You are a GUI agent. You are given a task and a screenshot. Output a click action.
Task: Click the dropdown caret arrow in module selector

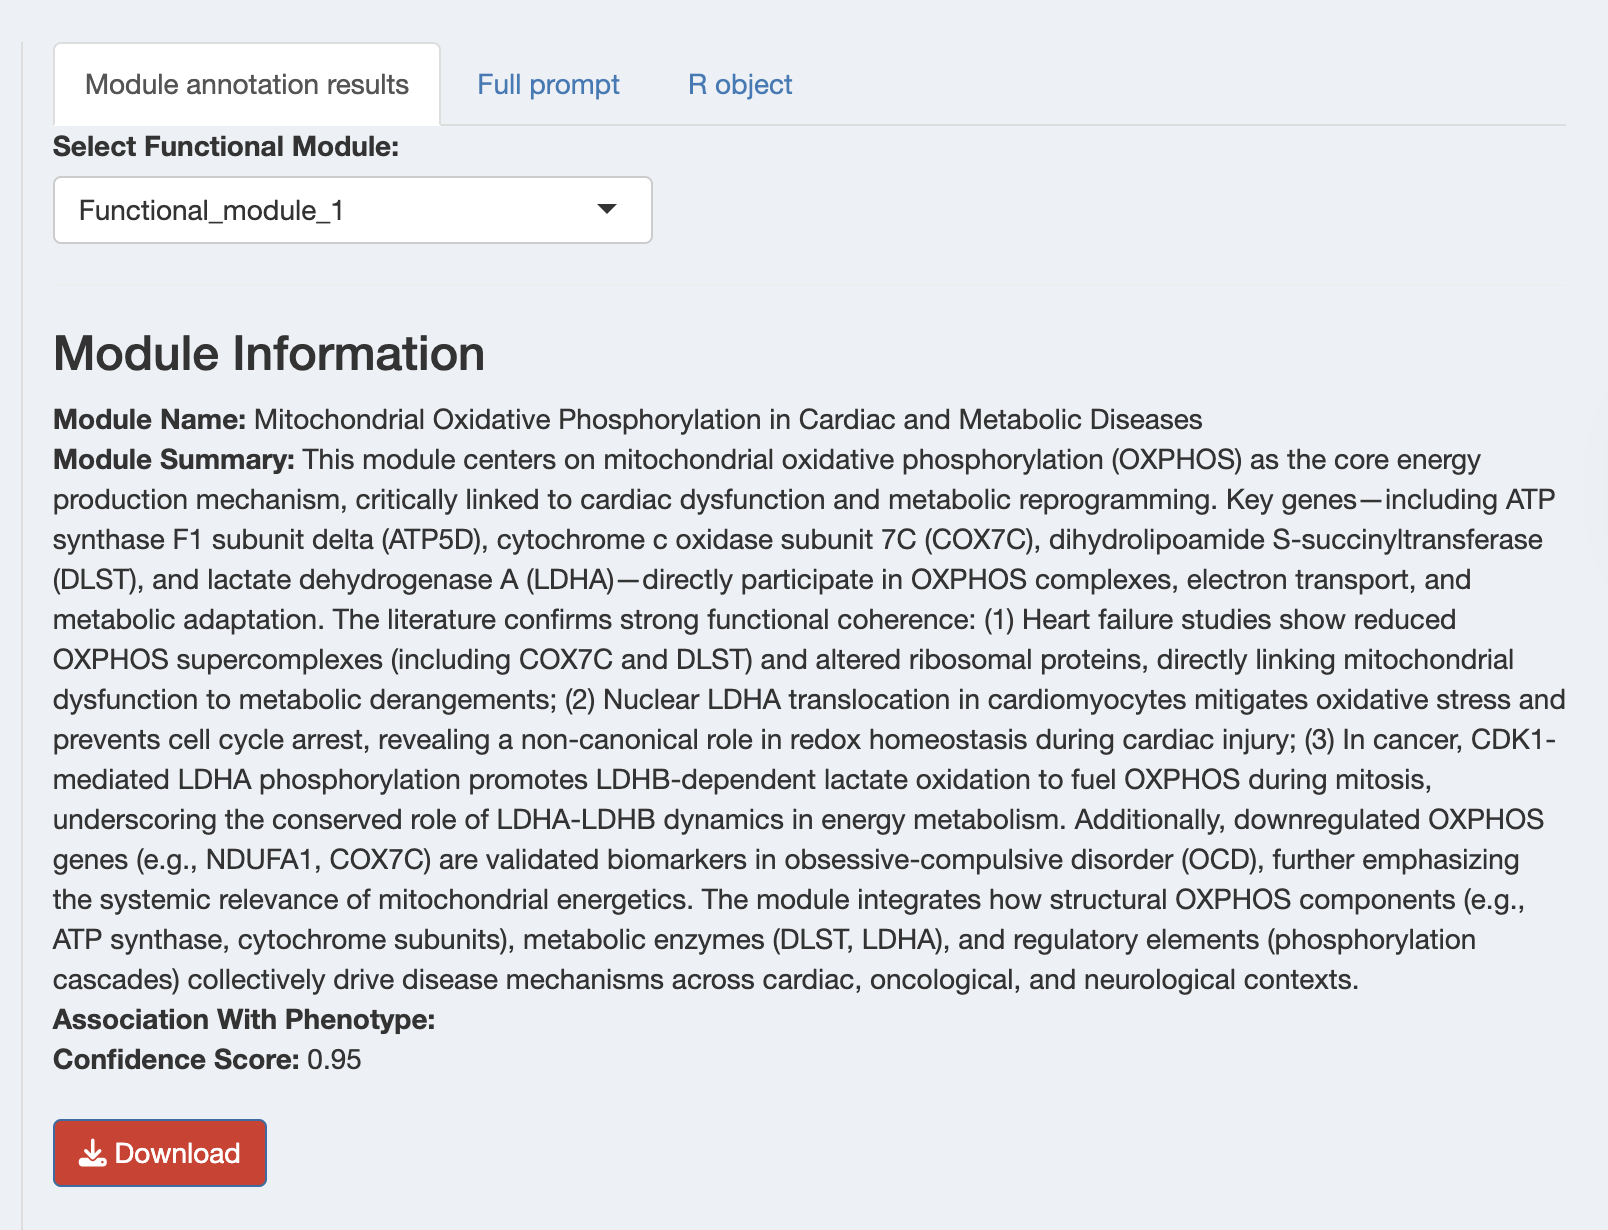click(x=606, y=209)
